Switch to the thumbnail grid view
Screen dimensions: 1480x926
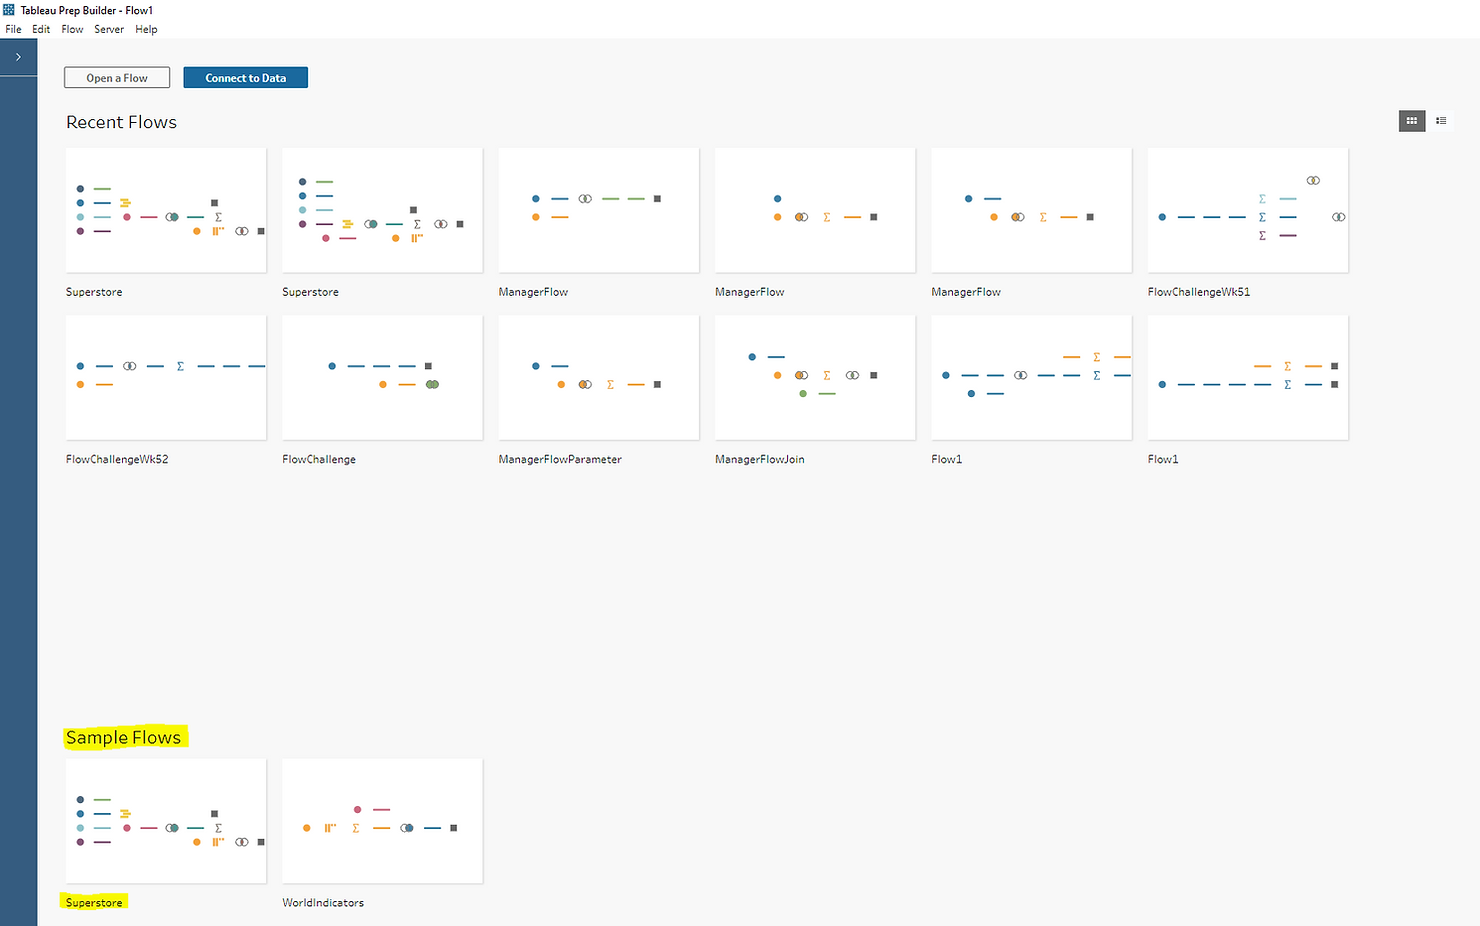pyautogui.click(x=1411, y=121)
